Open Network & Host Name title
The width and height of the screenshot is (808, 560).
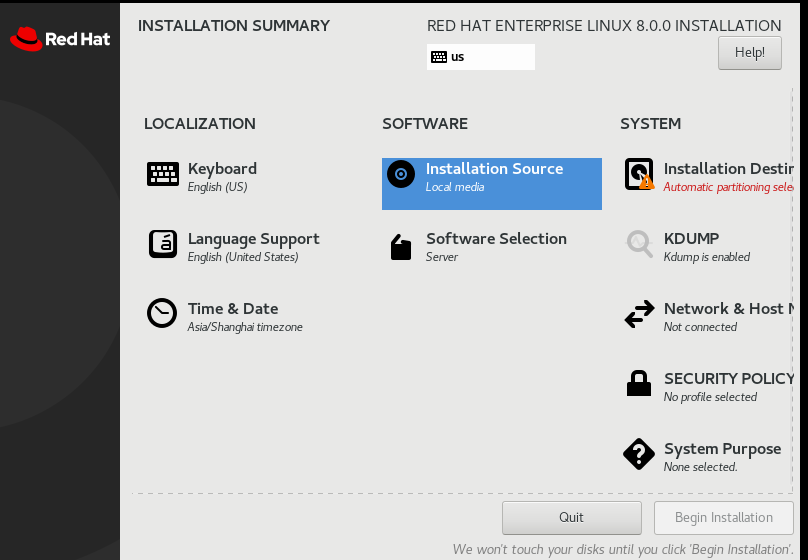729,309
